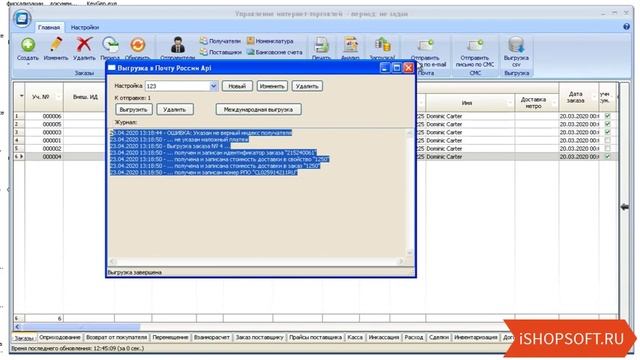Switch to Возврат от покупателя tab
640x360 pixels.
(116, 338)
